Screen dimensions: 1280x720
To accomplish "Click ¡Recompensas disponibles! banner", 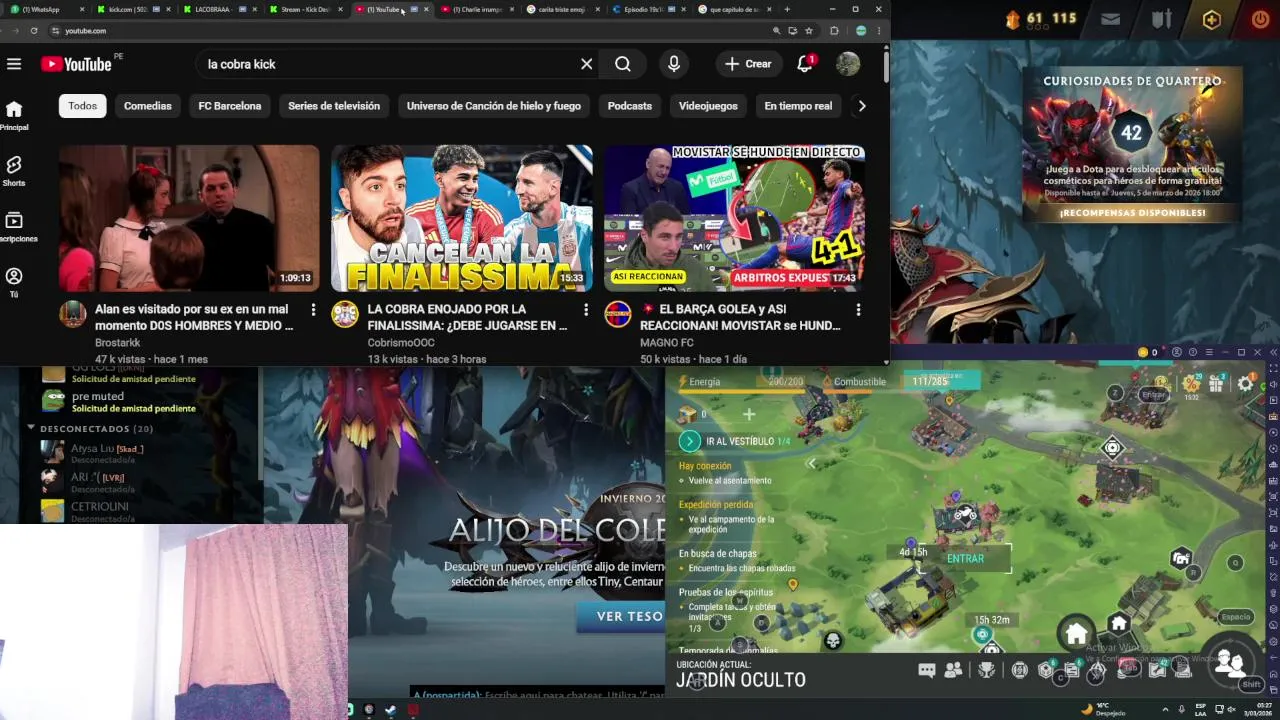I will (x=1133, y=213).
